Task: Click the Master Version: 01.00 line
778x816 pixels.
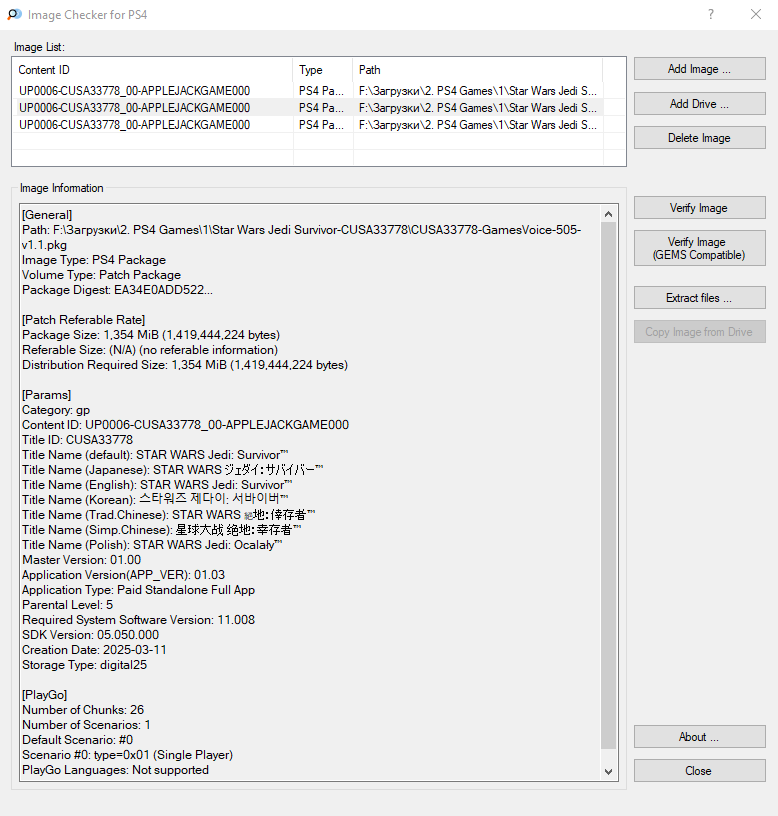Action: point(82,560)
